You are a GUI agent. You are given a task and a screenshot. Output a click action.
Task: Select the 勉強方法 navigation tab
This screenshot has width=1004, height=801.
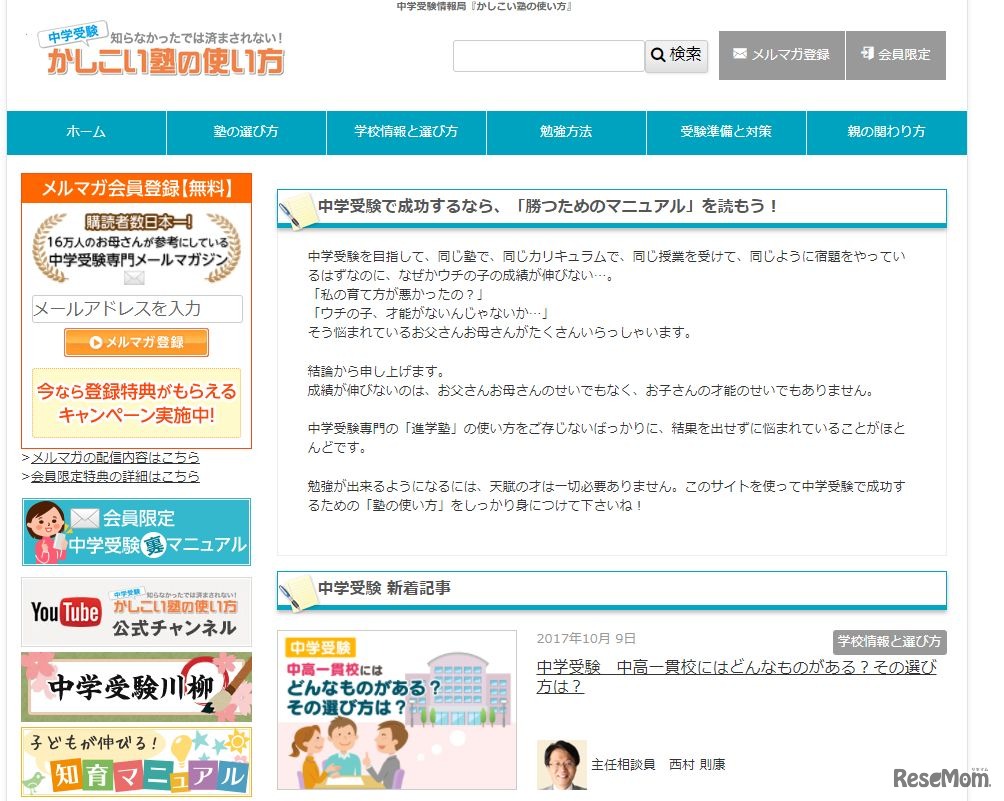click(x=566, y=131)
